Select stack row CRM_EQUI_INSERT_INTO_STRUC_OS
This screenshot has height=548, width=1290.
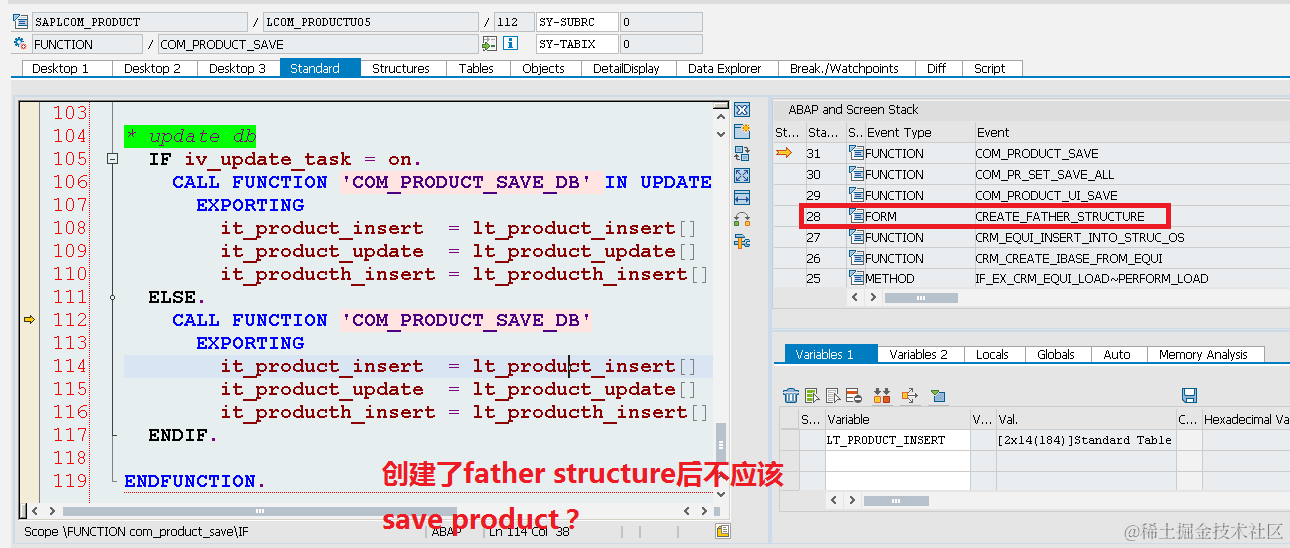pyautogui.click(x=1030, y=237)
